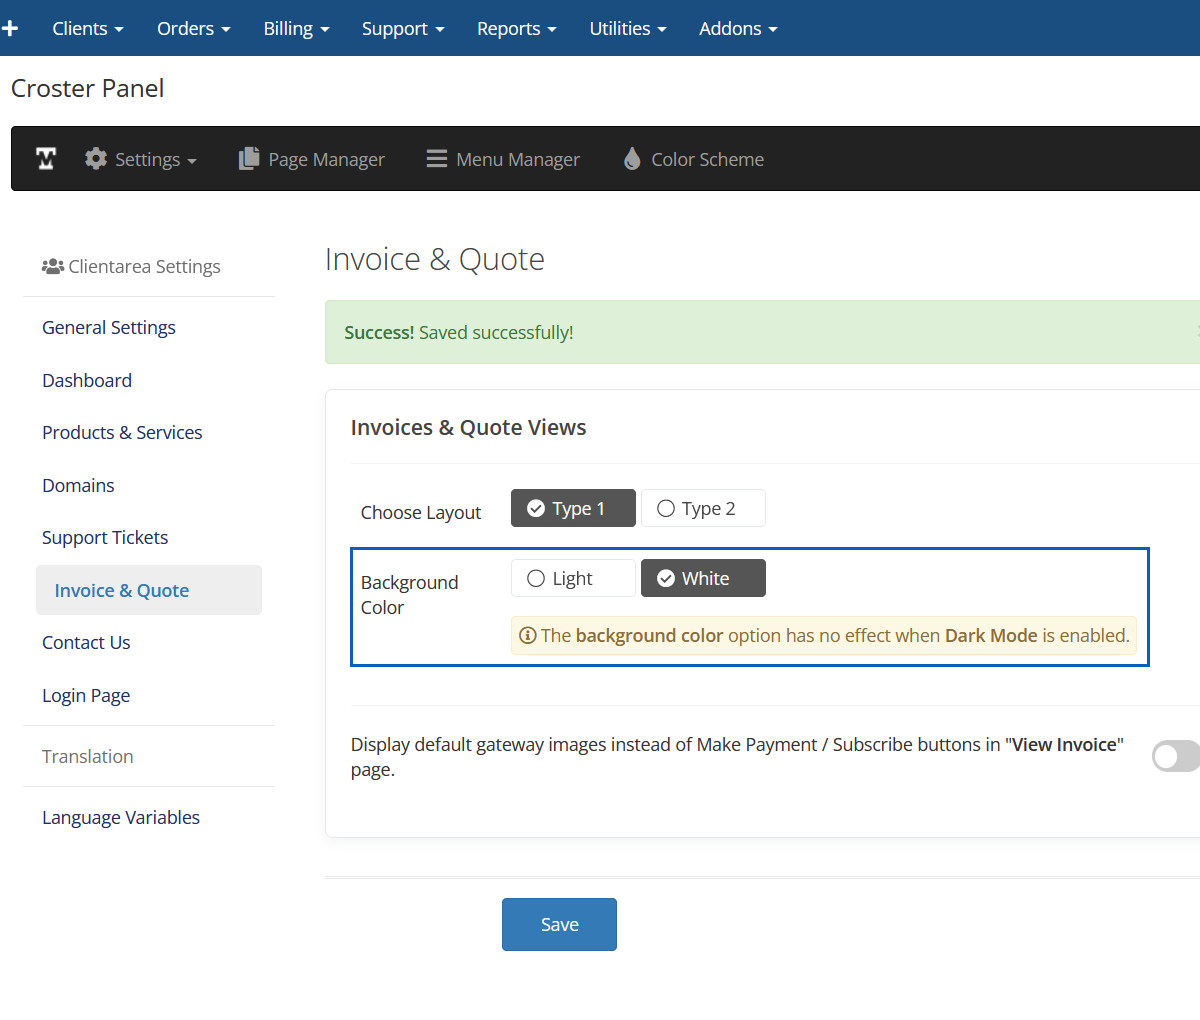Click the Settings gear icon
This screenshot has width=1200, height=1020.
click(x=96, y=159)
